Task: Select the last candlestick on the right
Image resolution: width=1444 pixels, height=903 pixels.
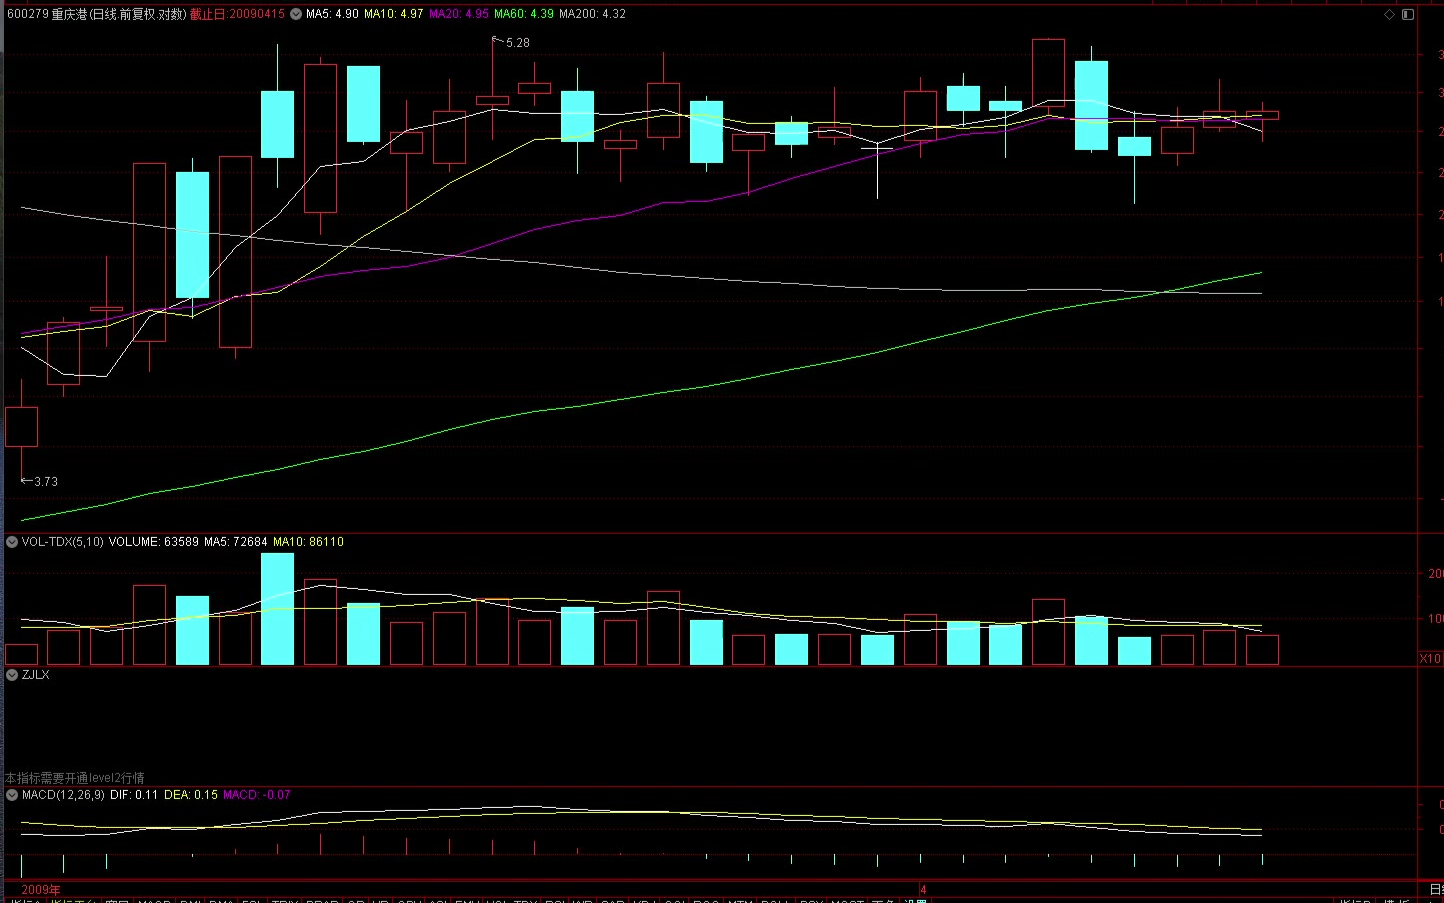Action: point(1262,115)
